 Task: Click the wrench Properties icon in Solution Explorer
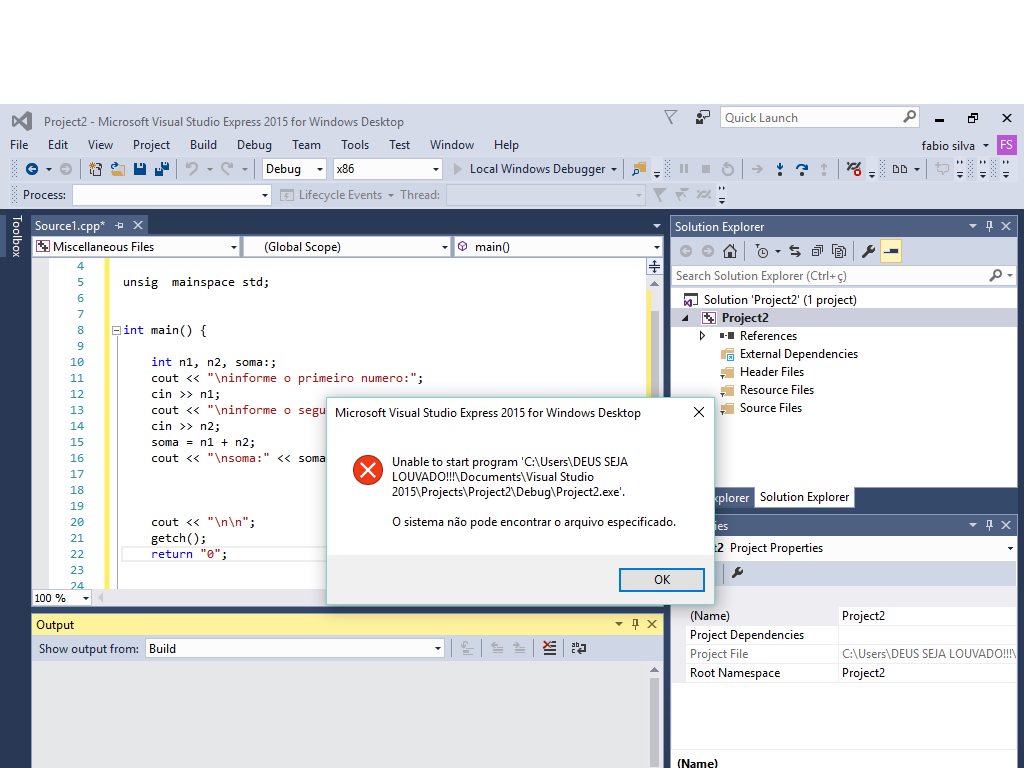[869, 251]
